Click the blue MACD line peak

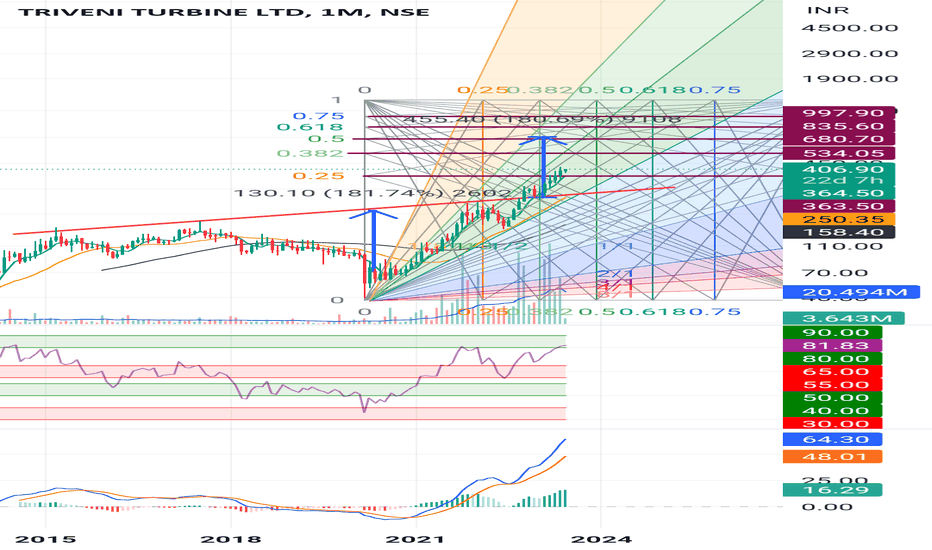[x=564, y=441]
